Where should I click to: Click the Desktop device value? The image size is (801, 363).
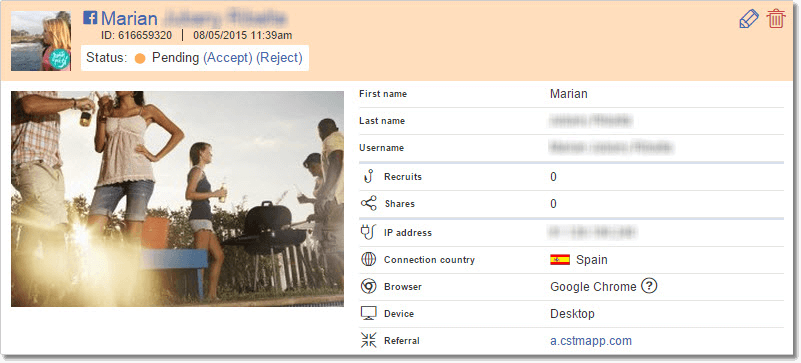(x=572, y=313)
